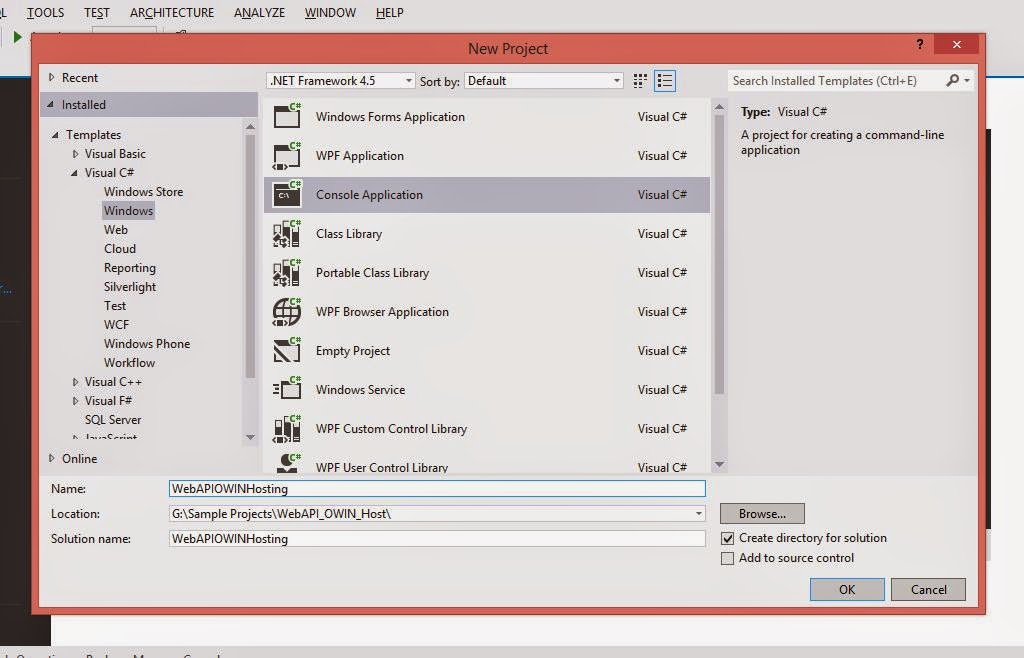Image resolution: width=1024 pixels, height=658 pixels.
Task: Click template list scroll up arrow
Action: (x=719, y=106)
